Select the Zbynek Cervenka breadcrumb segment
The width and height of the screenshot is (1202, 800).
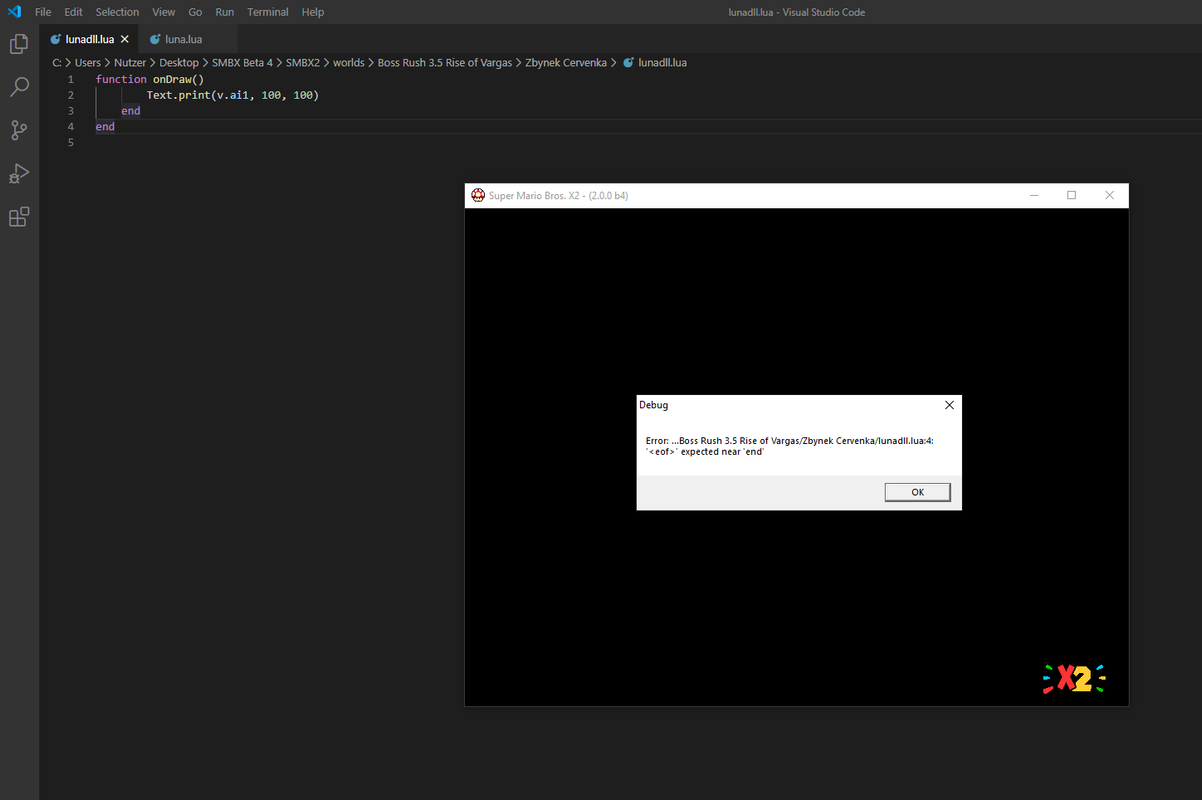coord(566,62)
